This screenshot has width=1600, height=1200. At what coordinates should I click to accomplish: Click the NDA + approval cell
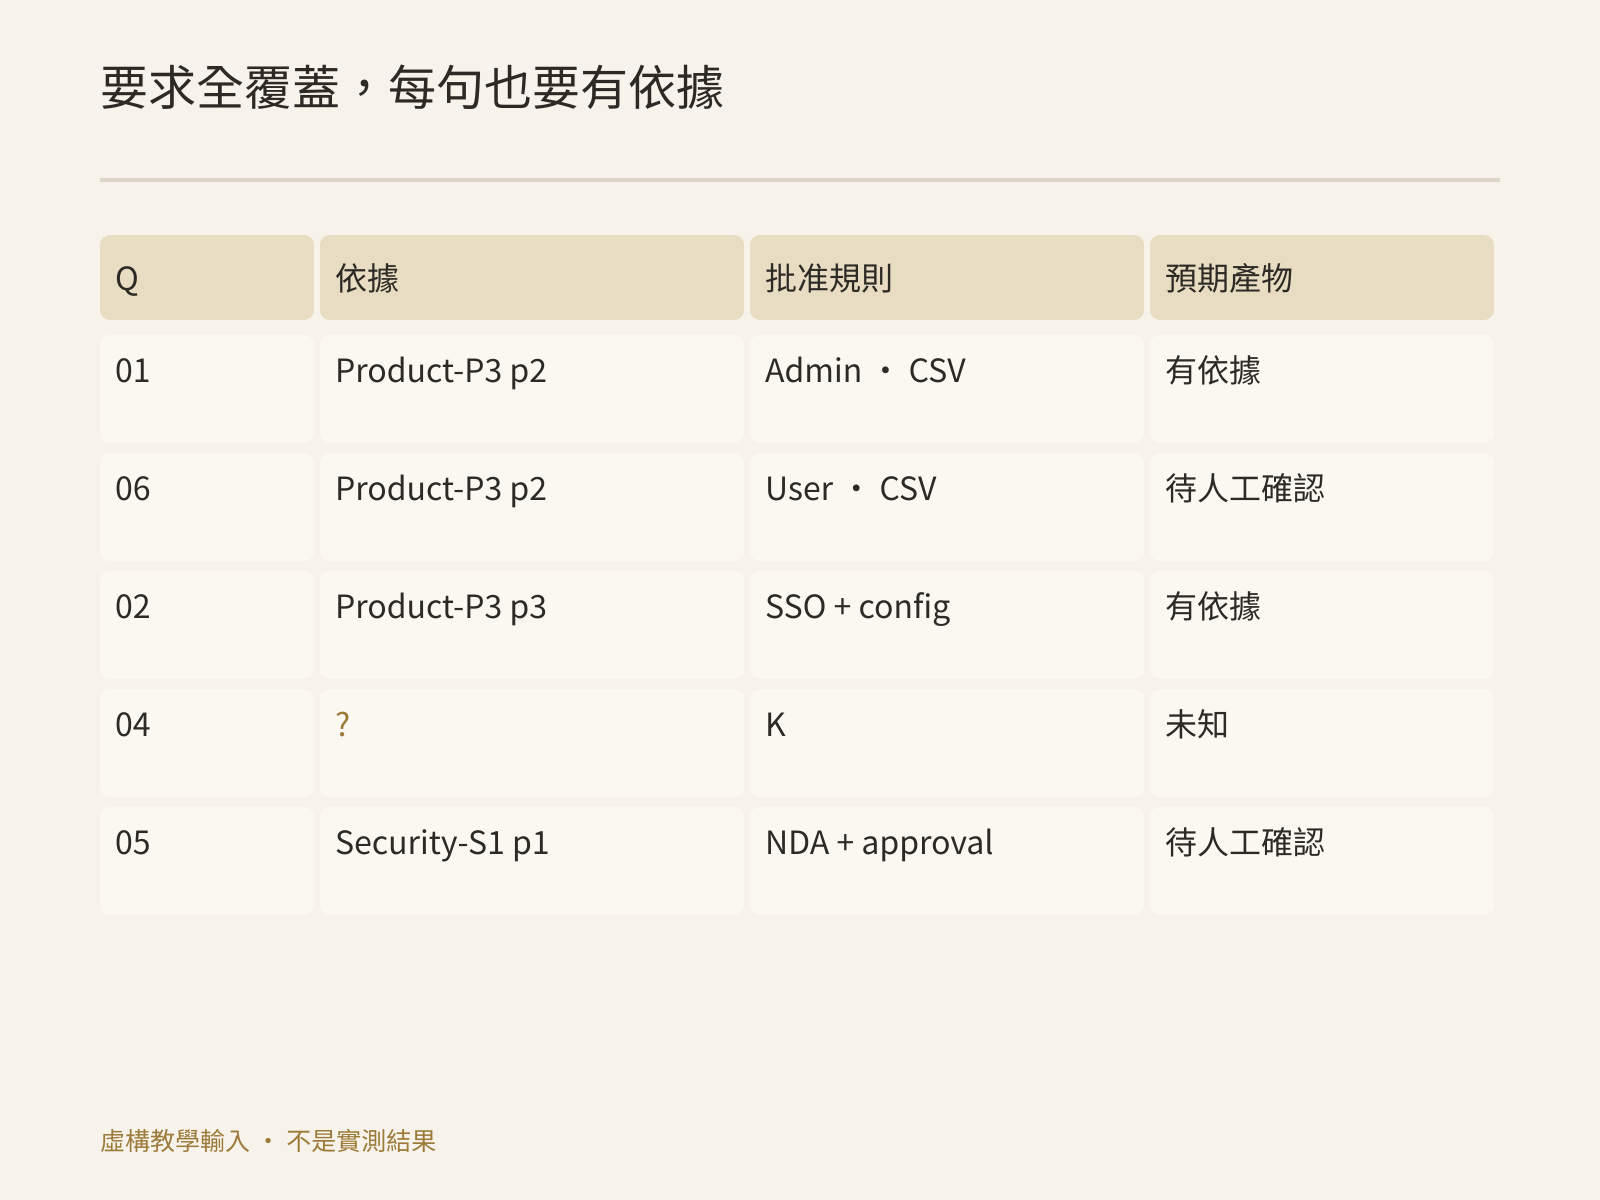click(x=947, y=861)
